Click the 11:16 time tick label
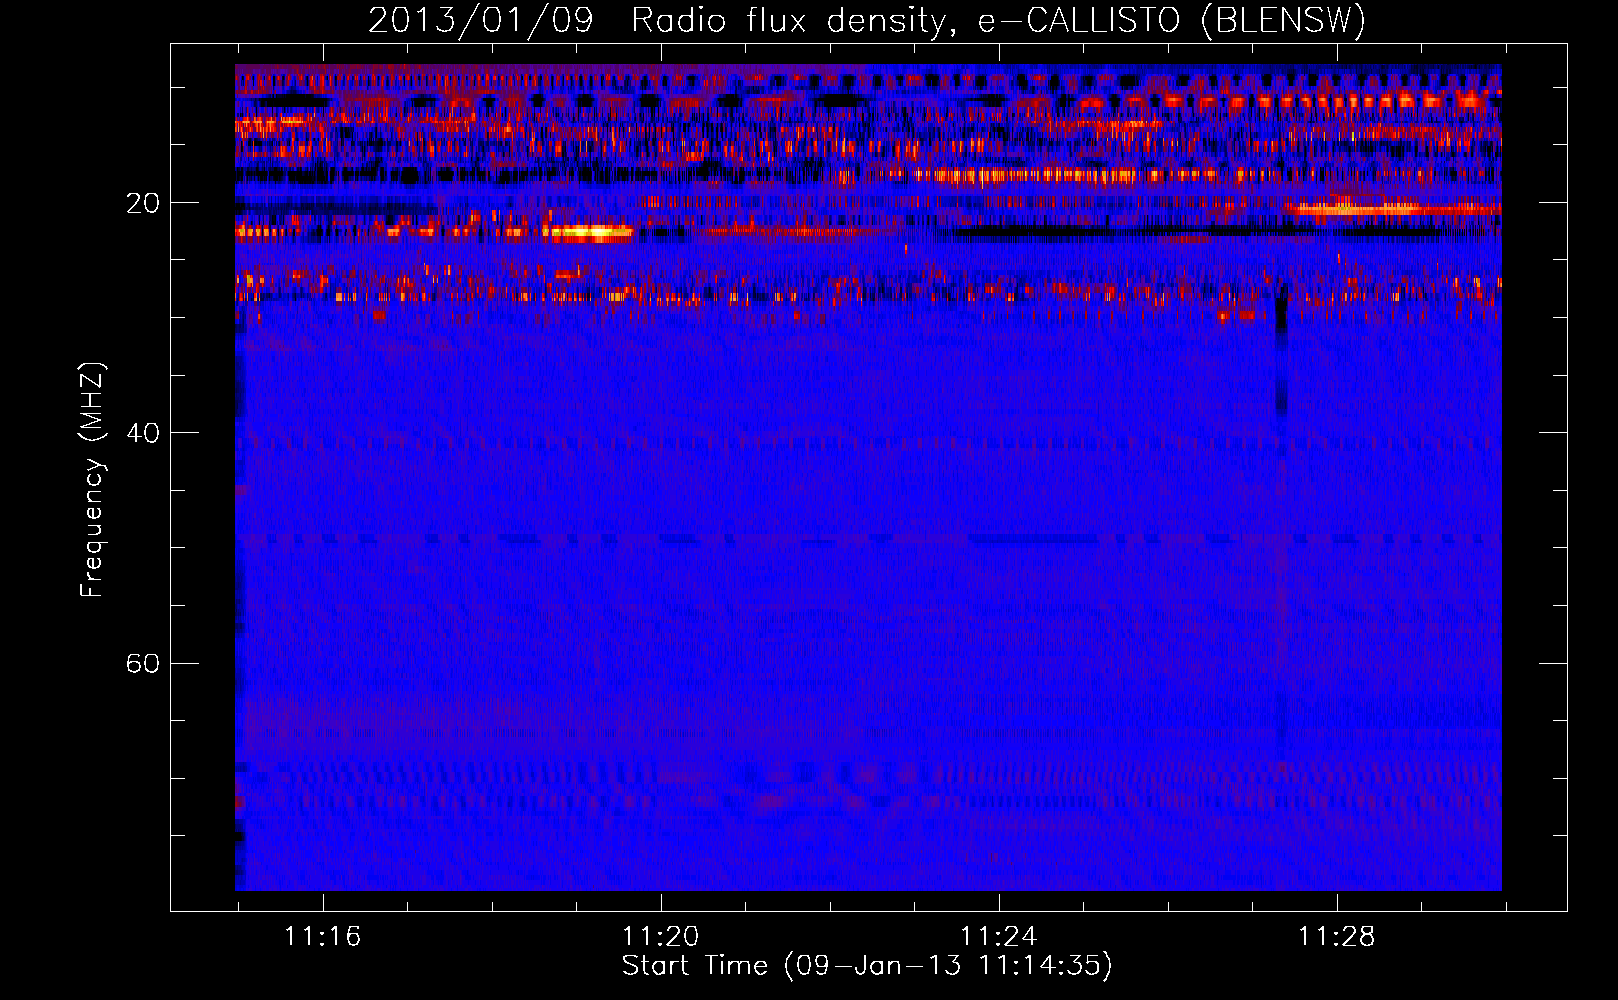Viewport: 1618px width, 1000px height. [x=322, y=937]
